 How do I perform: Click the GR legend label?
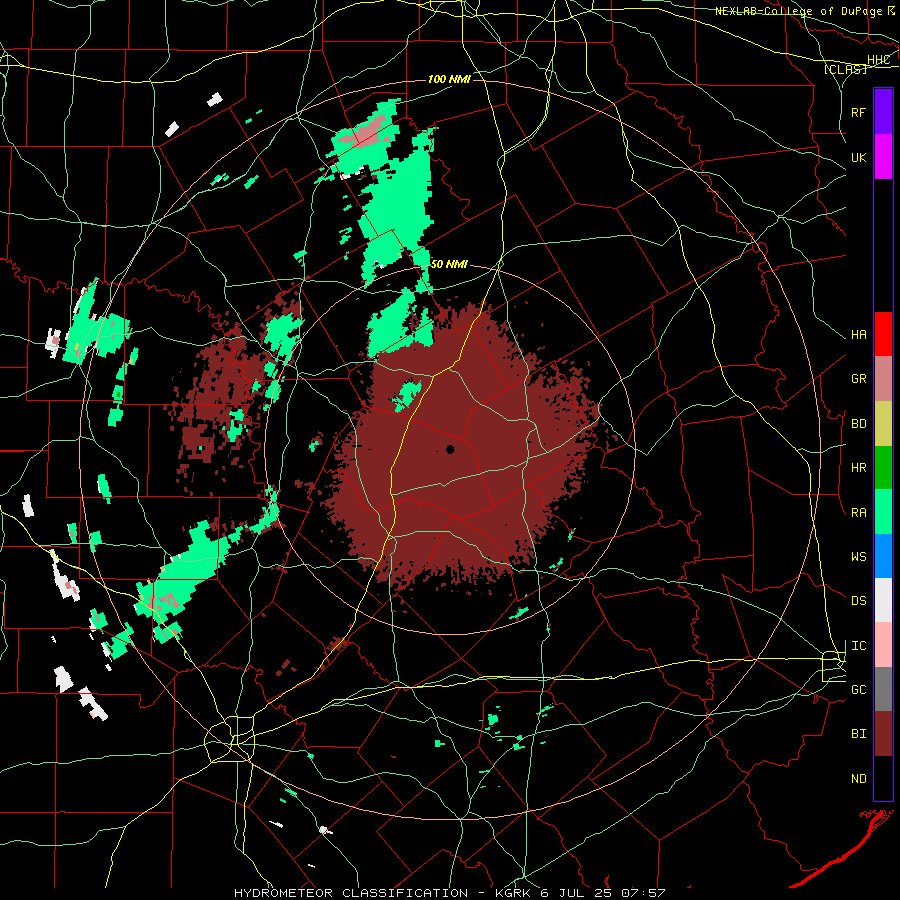click(858, 379)
